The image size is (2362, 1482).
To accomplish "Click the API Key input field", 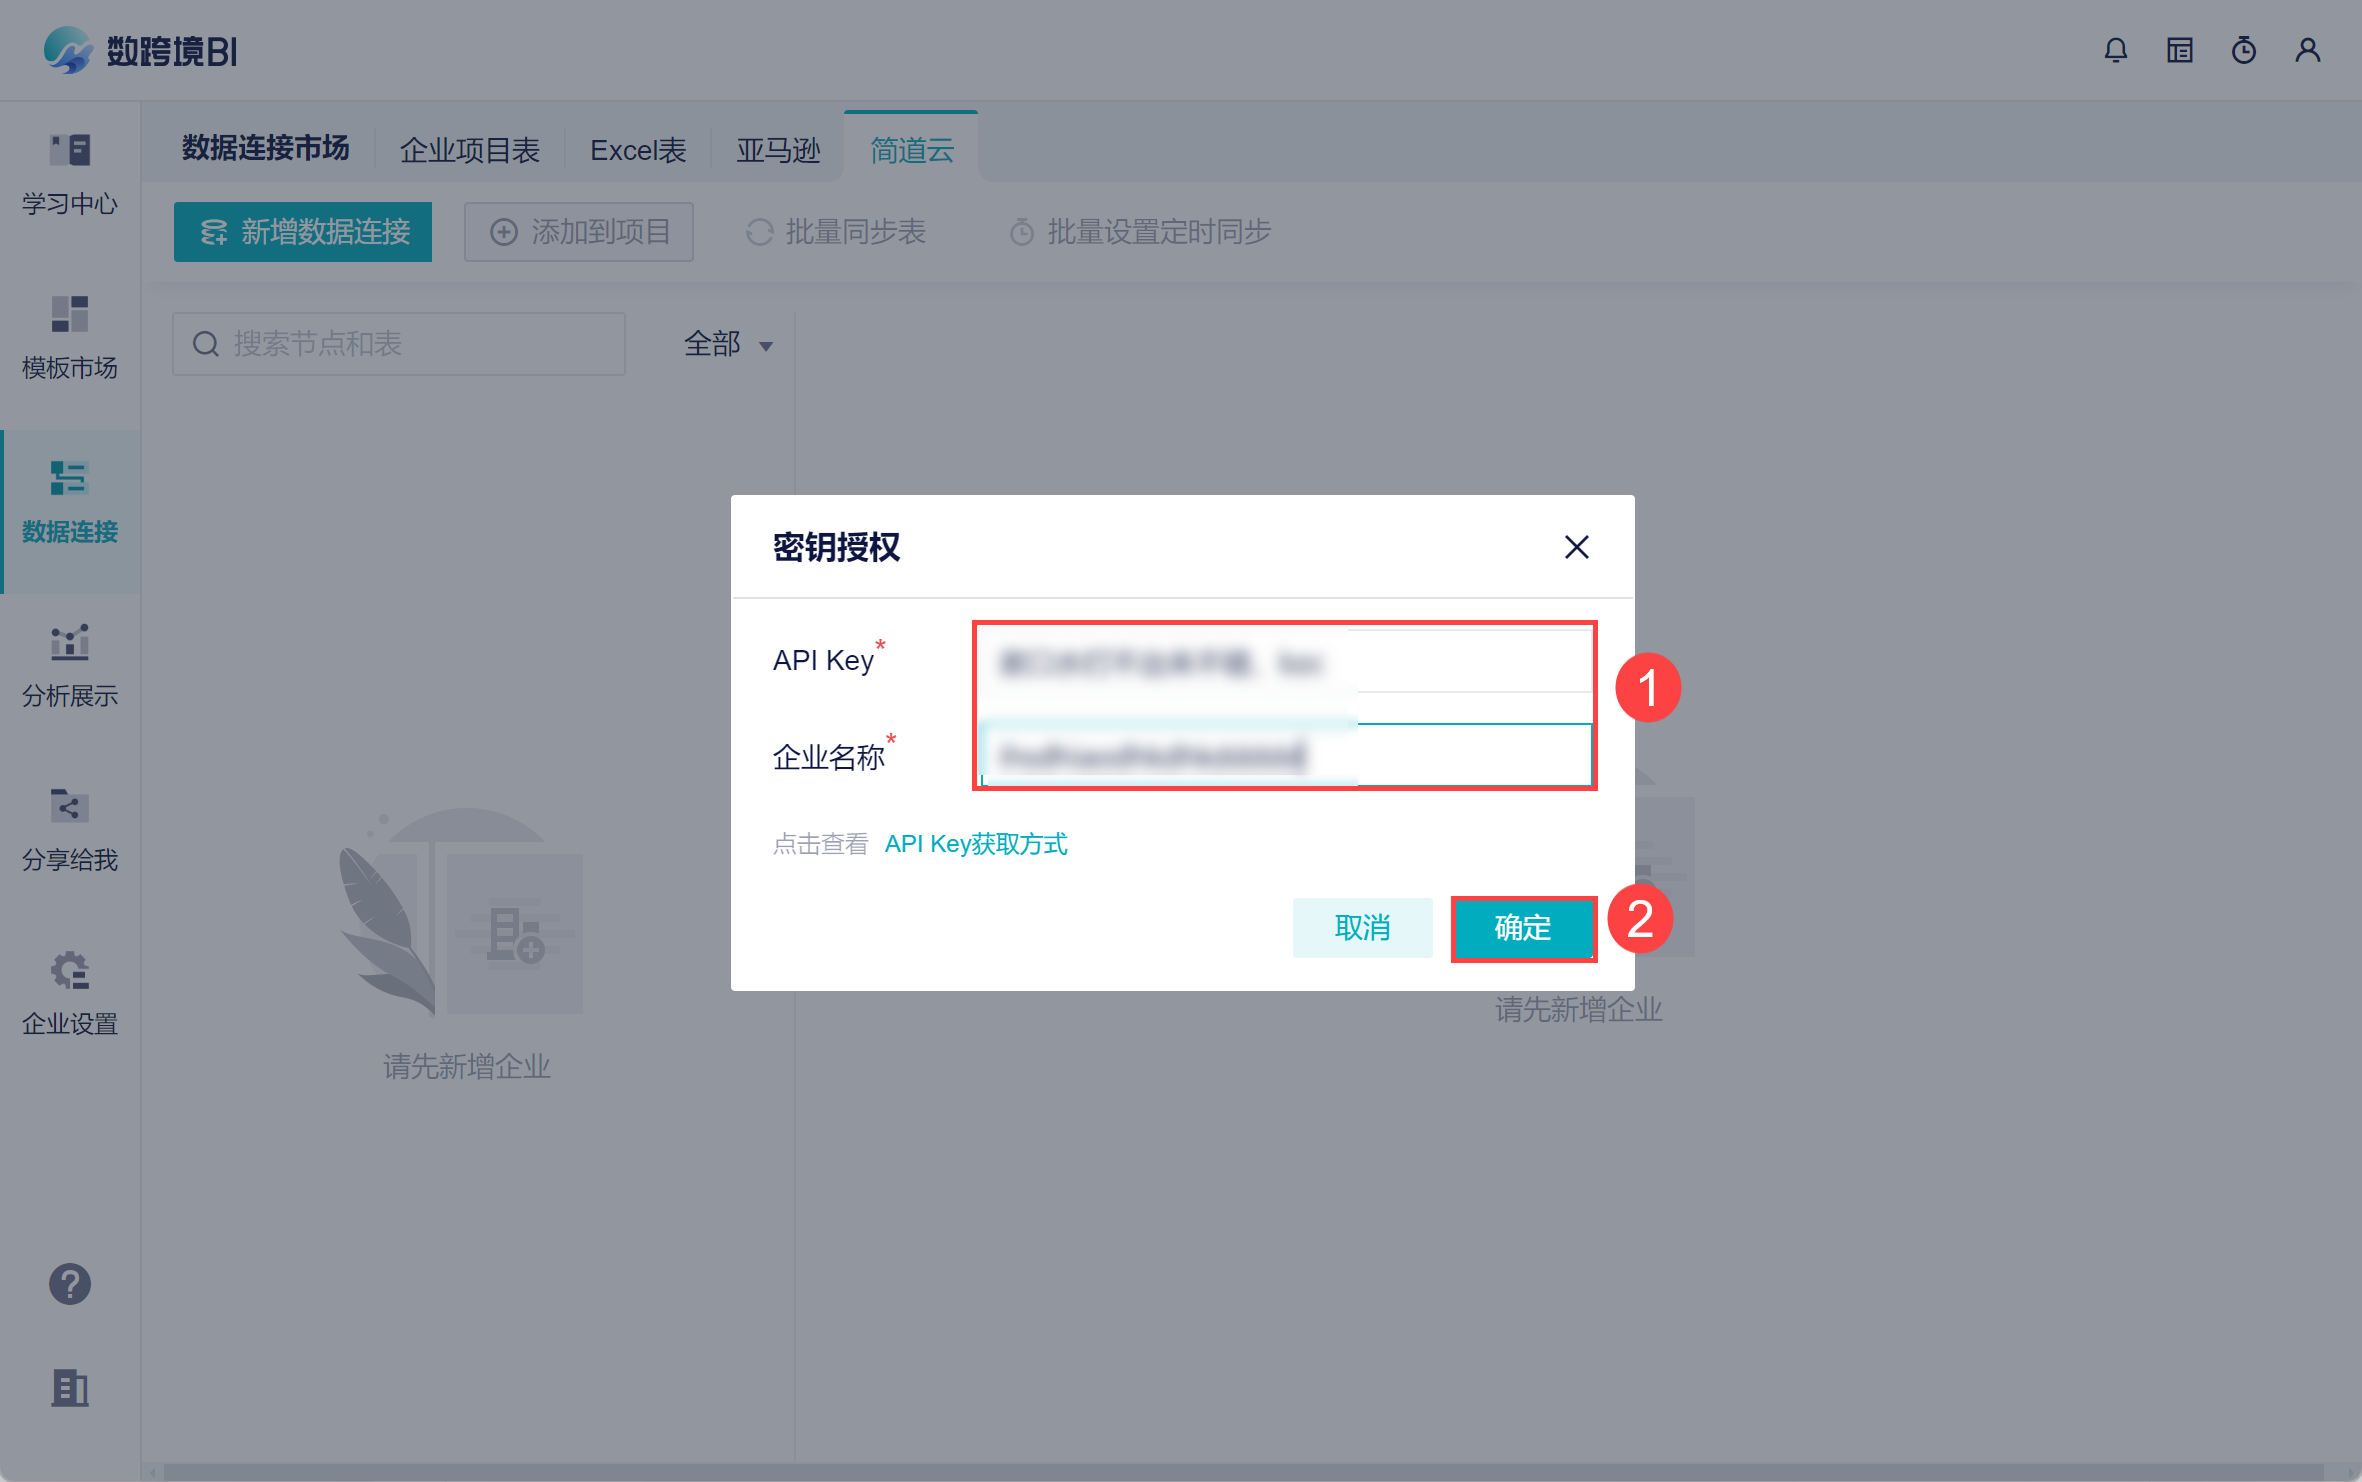I will (1284, 661).
